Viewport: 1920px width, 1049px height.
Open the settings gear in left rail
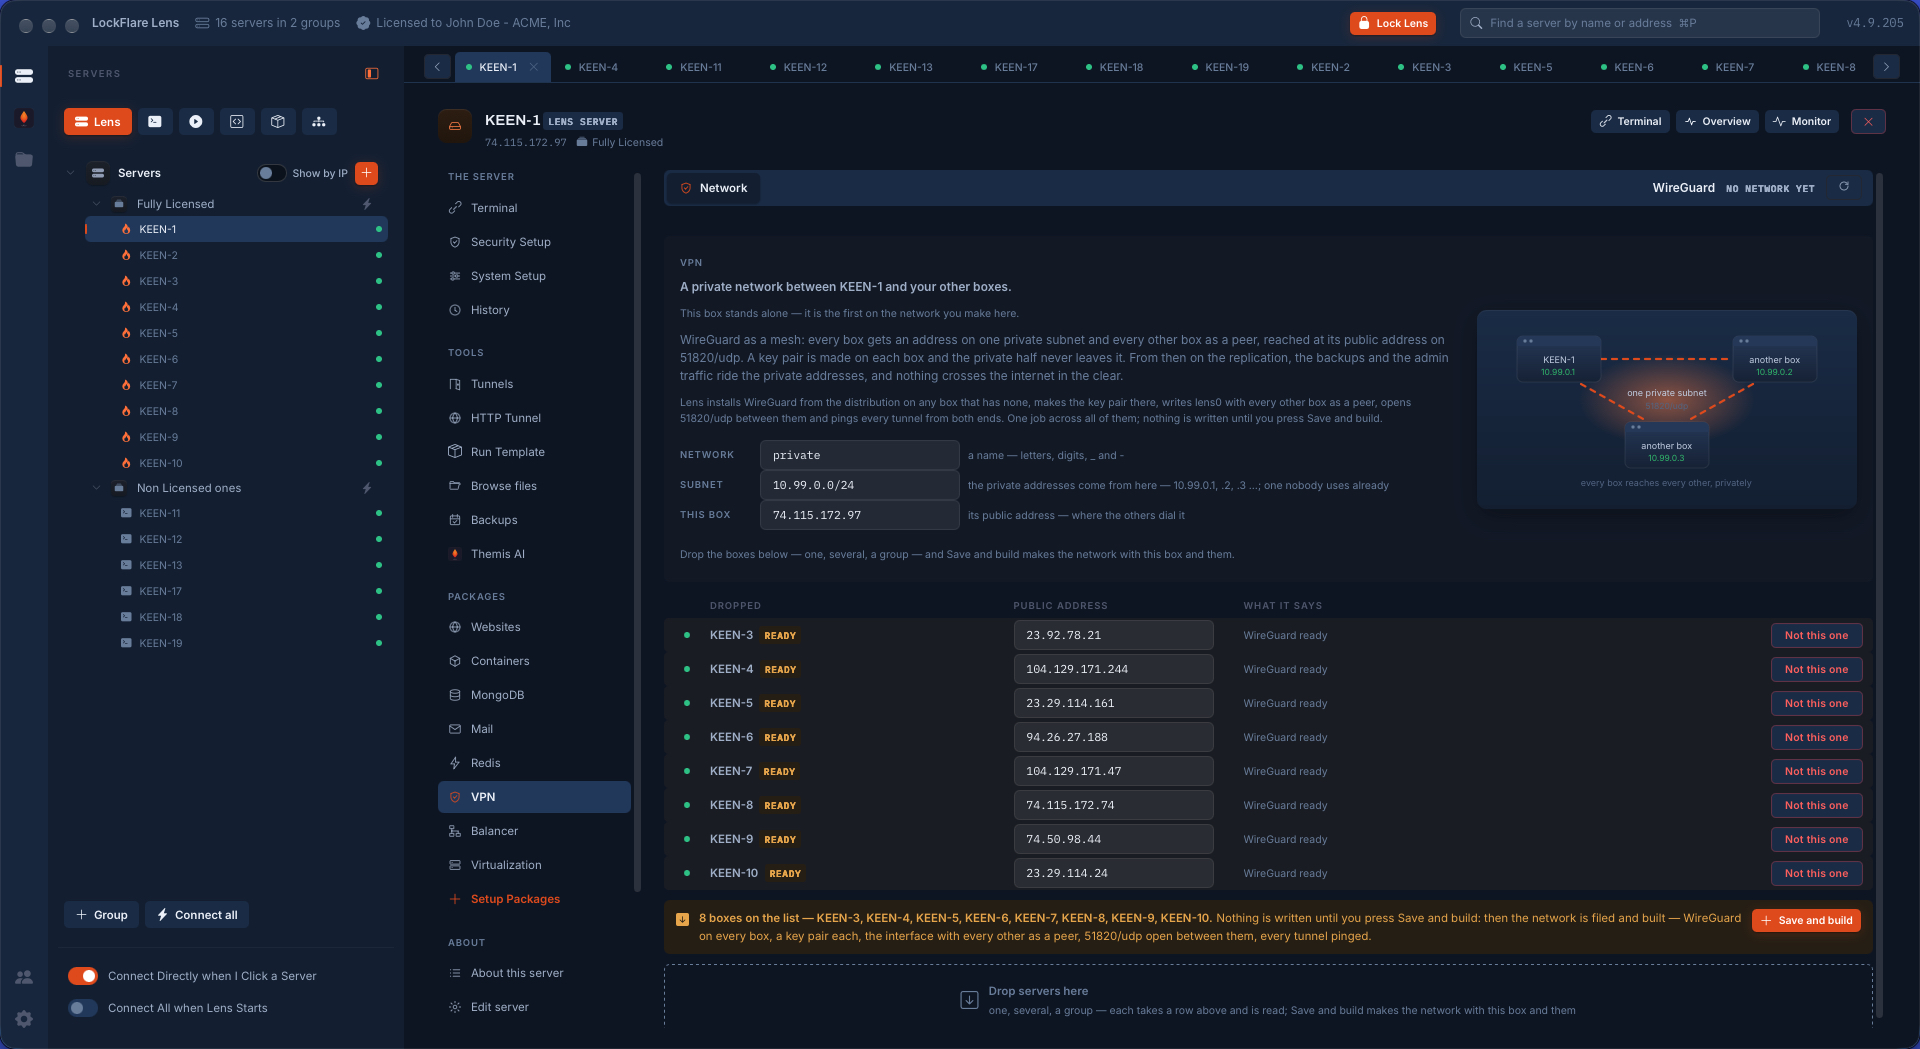point(24,1019)
